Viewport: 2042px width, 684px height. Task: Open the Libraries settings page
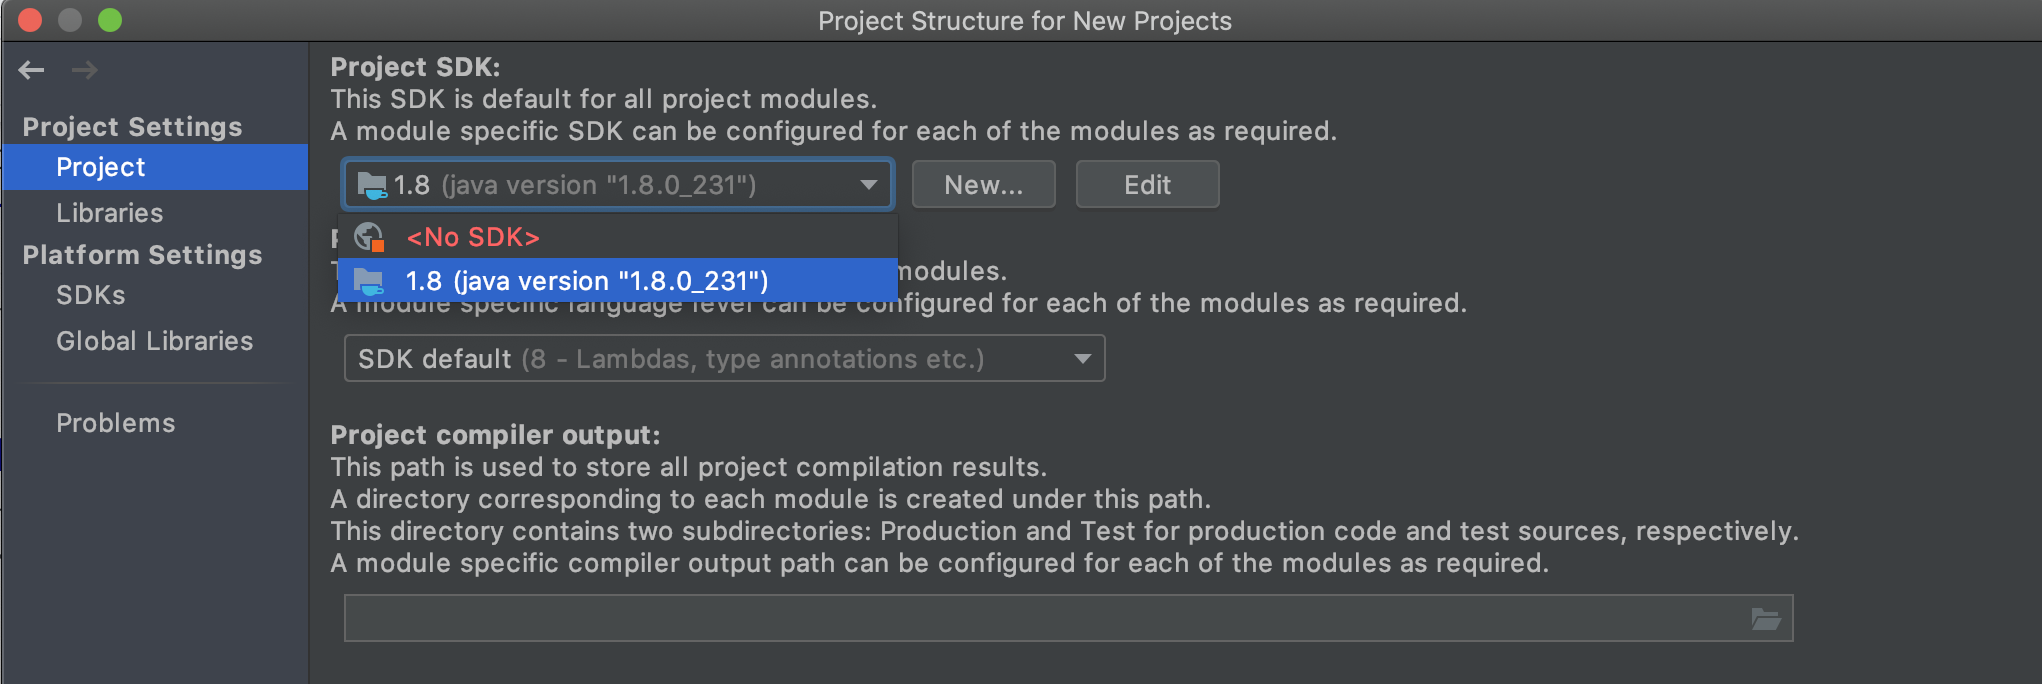(x=109, y=213)
